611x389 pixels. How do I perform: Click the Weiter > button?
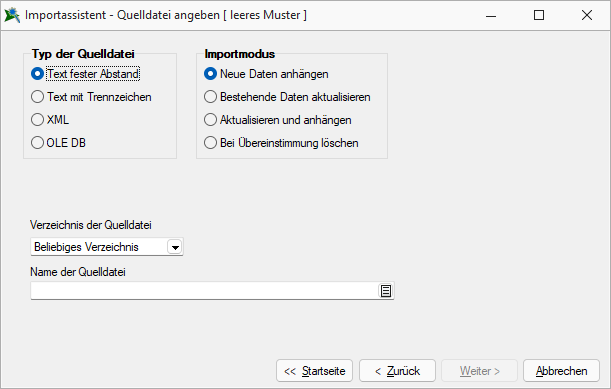[x=479, y=371]
